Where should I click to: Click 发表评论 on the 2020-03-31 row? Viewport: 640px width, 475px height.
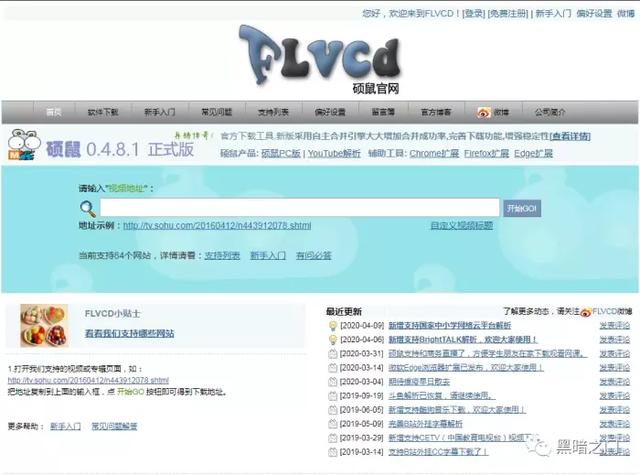pos(615,353)
